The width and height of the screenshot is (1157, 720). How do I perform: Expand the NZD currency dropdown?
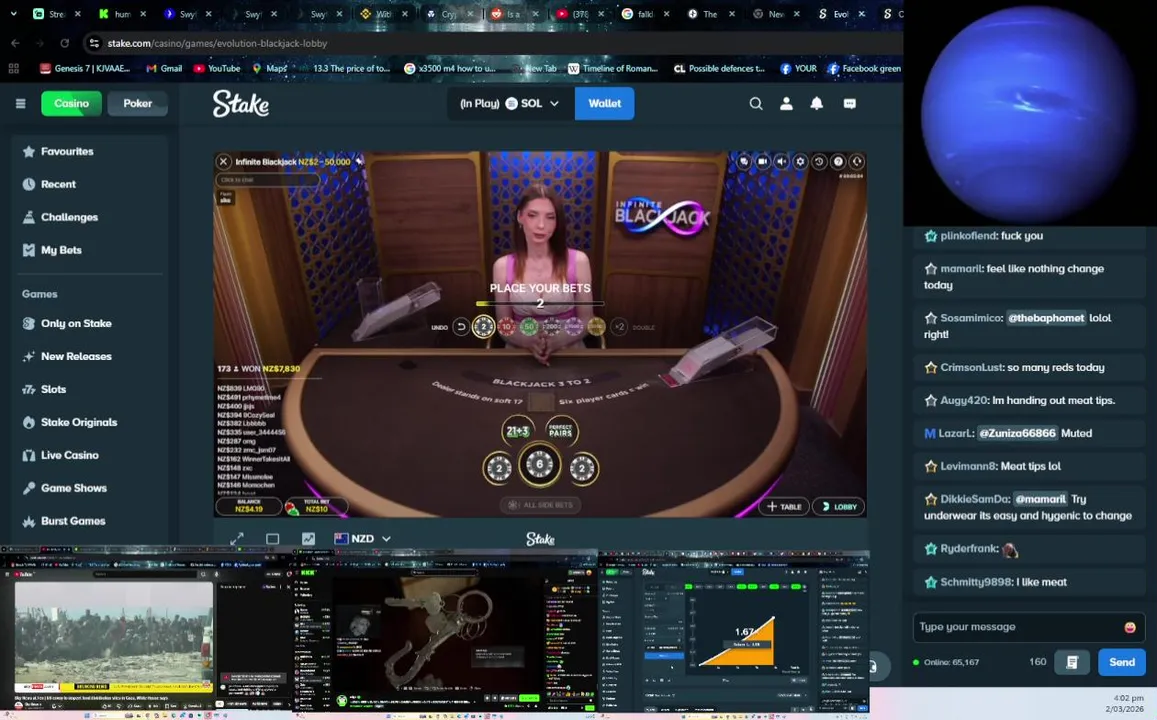click(x=362, y=539)
